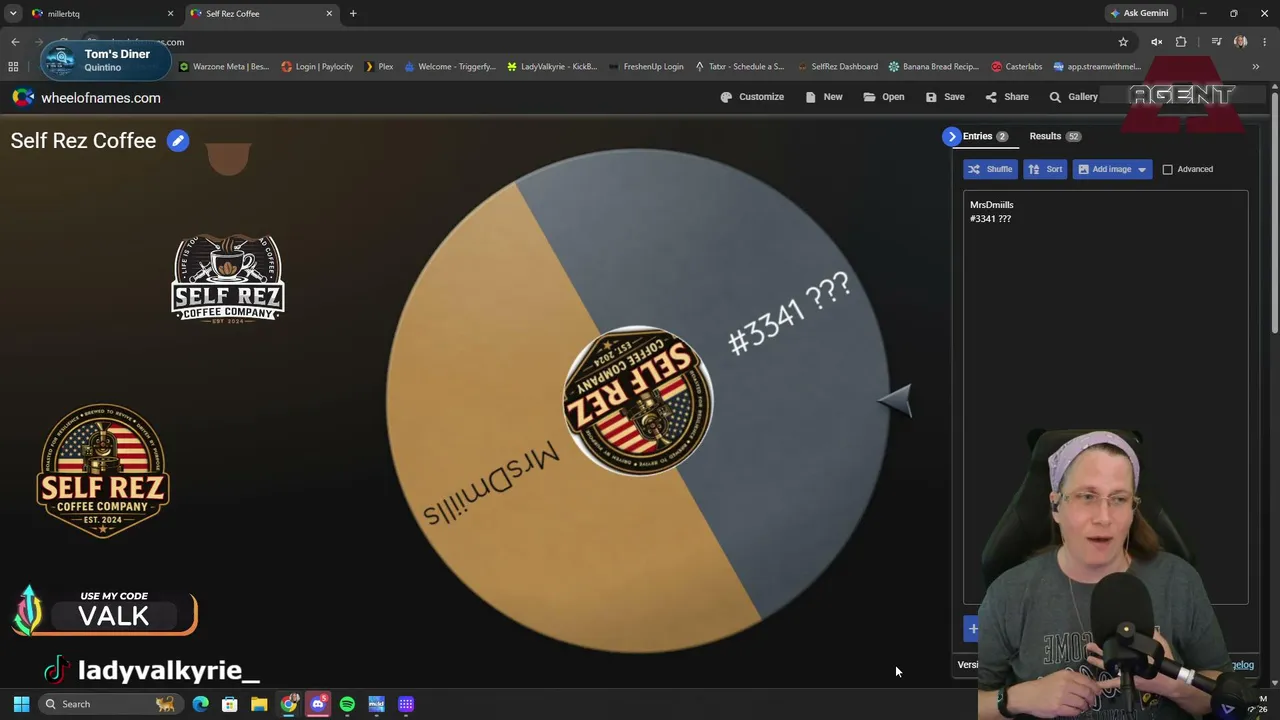1280x720 pixels.
Task: Bookmark this page with the star icon
Action: 1123,42
